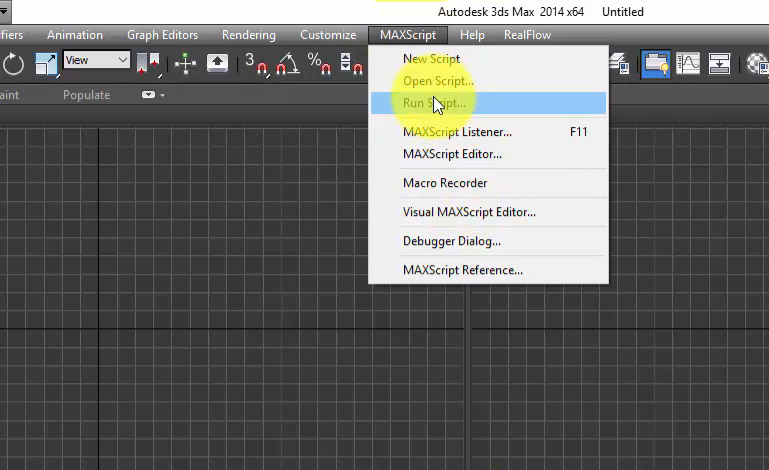Image resolution: width=769 pixels, height=470 pixels.
Task: Toggle the highlighted ribbon display icon
Action: [656, 64]
